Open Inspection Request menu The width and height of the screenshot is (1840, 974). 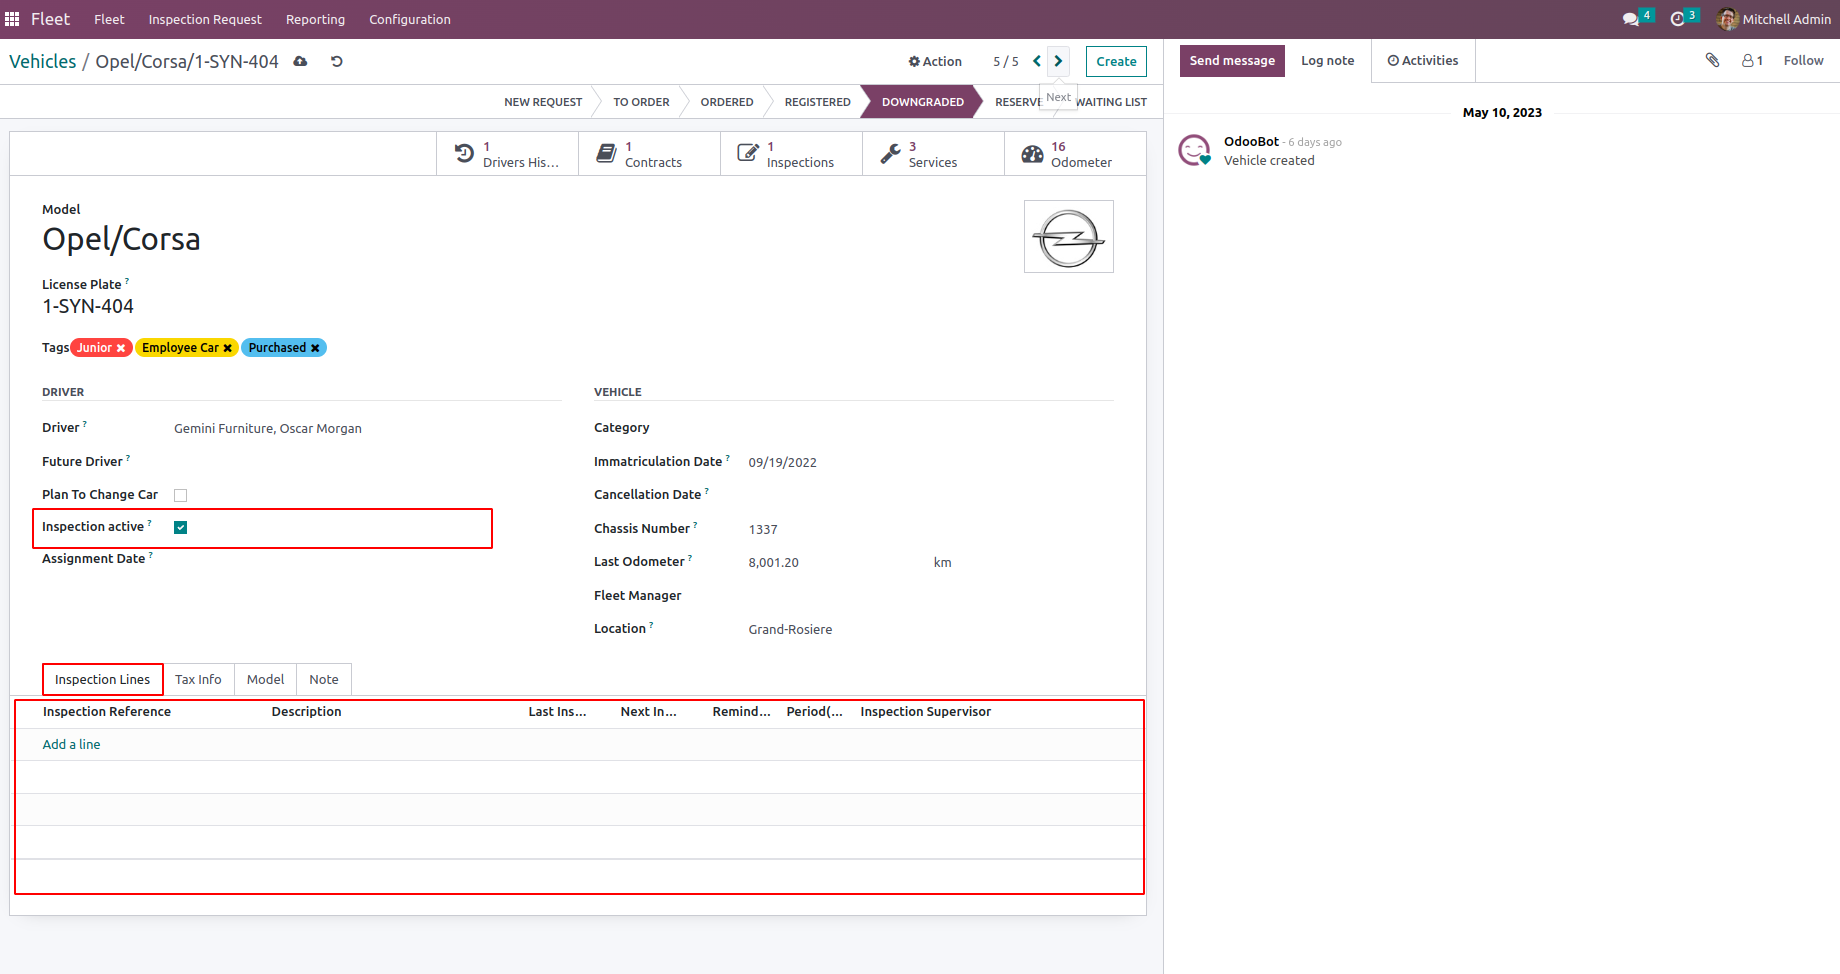point(205,19)
